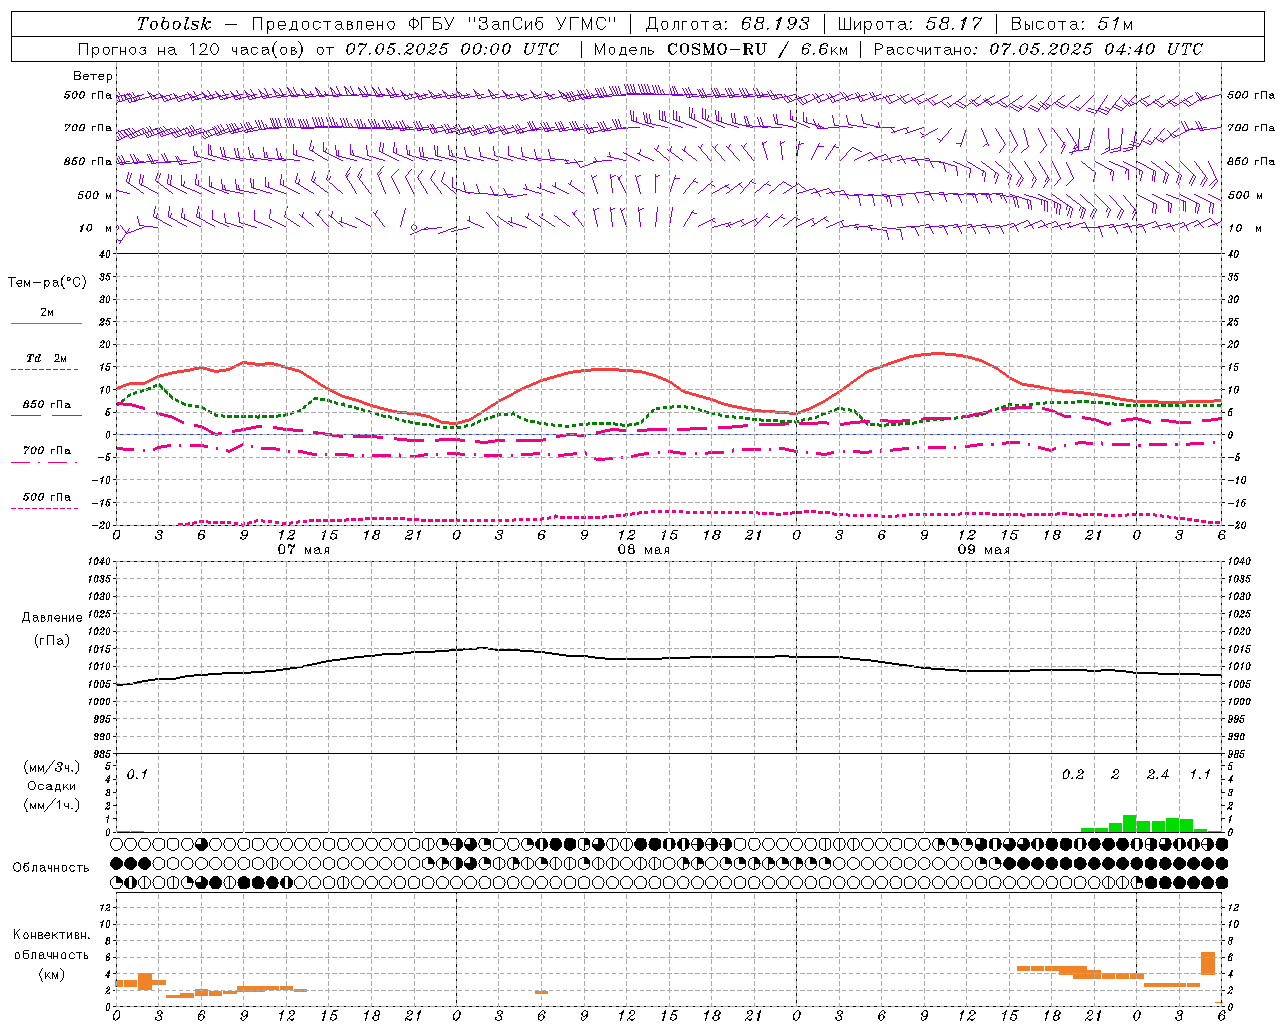Click the 08 мая date label

tap(644, 550)
